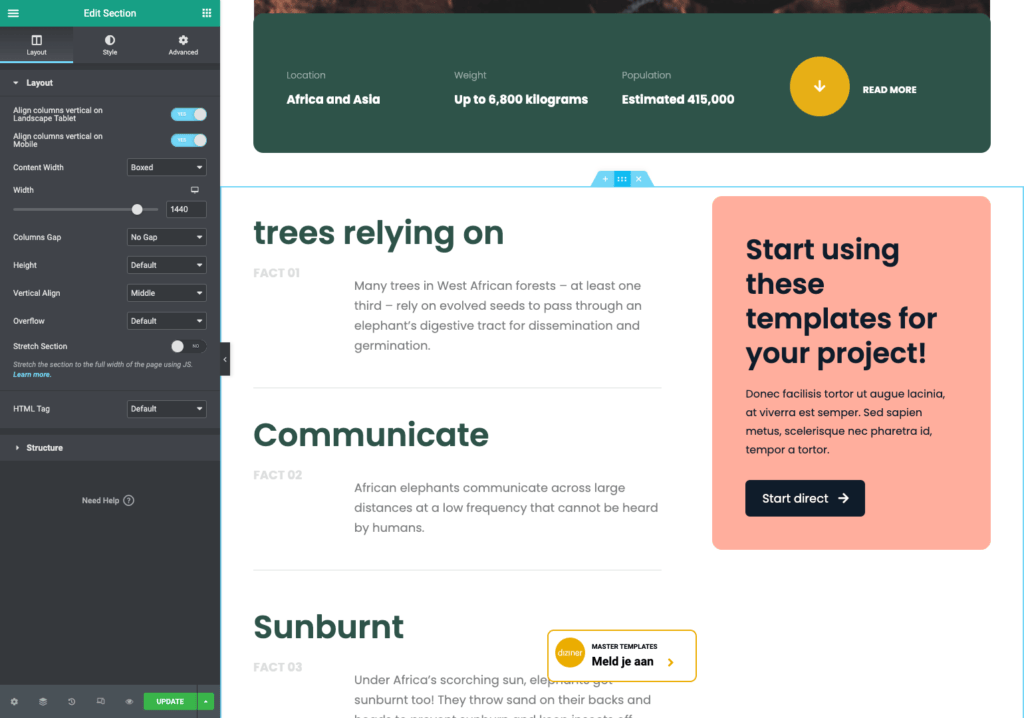Toggle Align columns vertical on Mobile
The width and height of the screenshot is (1024, 718).
pos(188,140)
